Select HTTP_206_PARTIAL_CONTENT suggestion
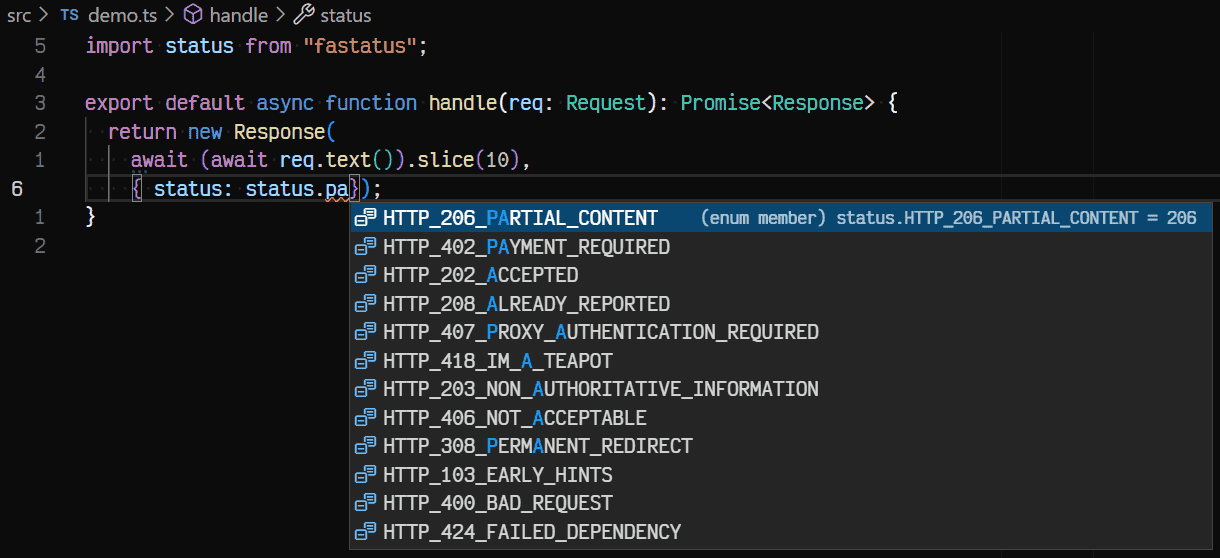This screenshot has width=1220, height=558. (x=781, y=218)
